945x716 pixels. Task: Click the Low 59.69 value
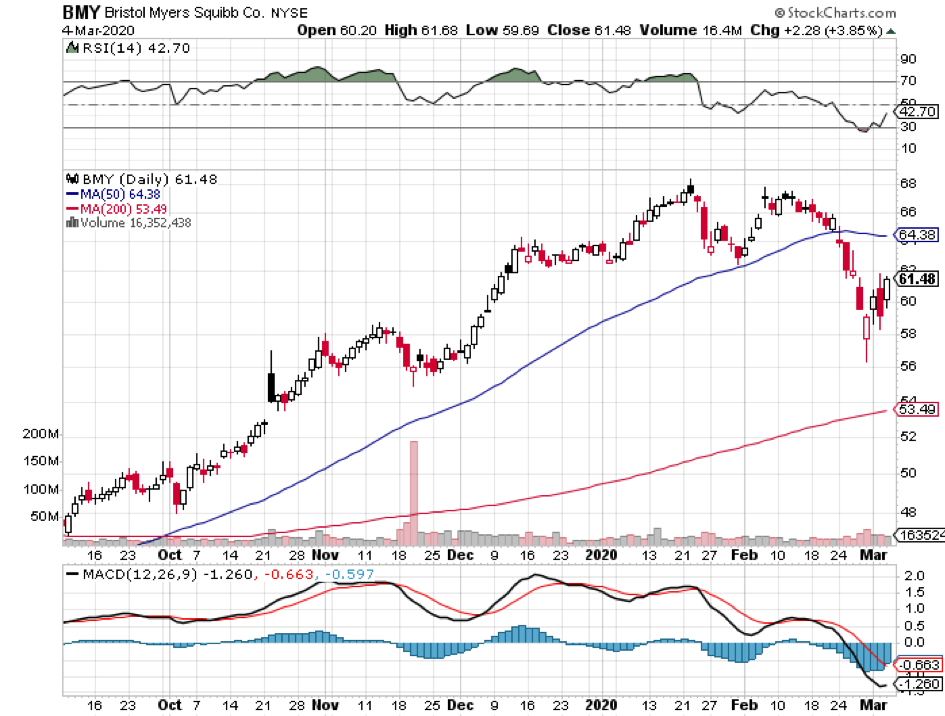(x=502, y=30)
